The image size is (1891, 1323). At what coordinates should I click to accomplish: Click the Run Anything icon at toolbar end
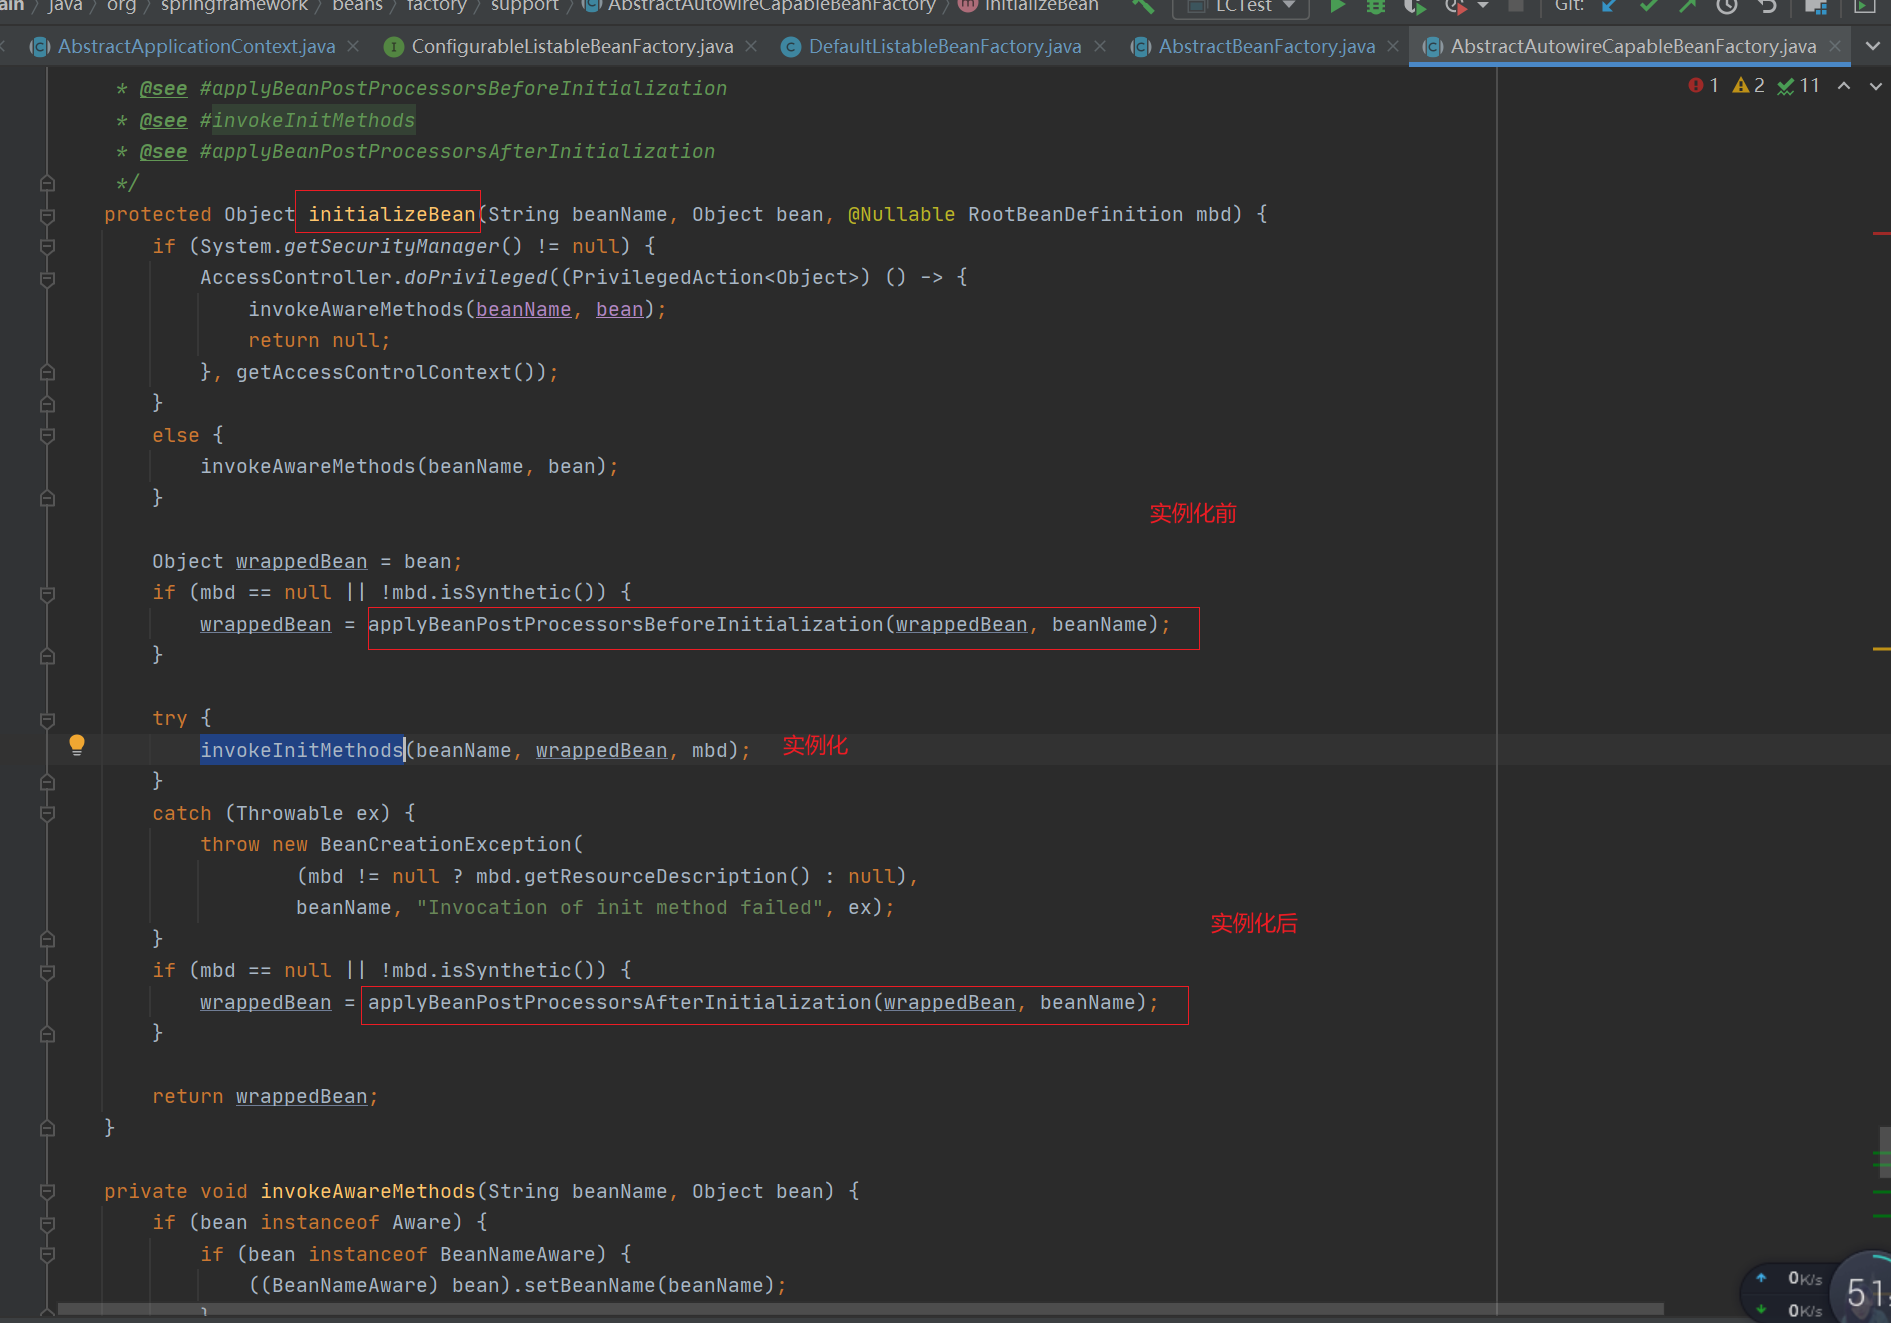(x=1865, y=6)
